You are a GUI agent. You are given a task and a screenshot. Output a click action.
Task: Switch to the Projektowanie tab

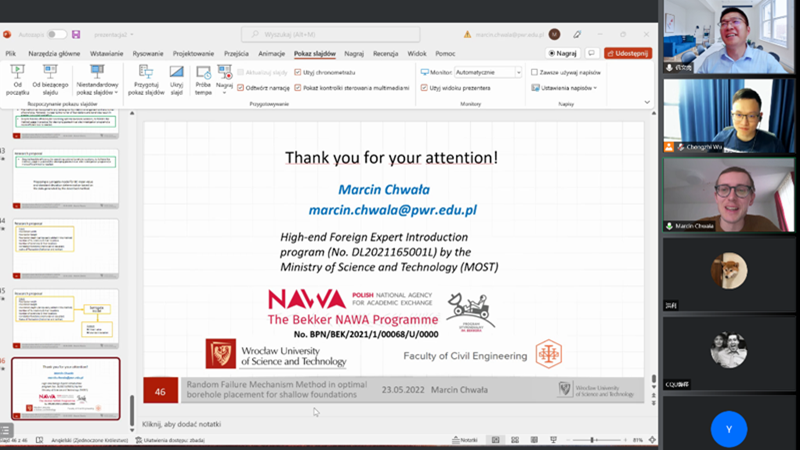[x=193, y=54]
